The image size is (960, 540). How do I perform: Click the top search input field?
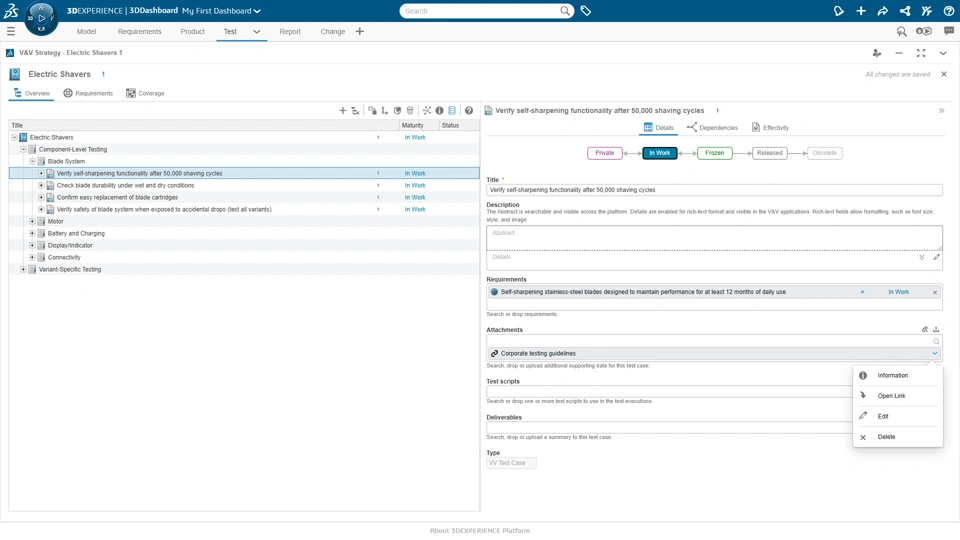tap(481, 11)
